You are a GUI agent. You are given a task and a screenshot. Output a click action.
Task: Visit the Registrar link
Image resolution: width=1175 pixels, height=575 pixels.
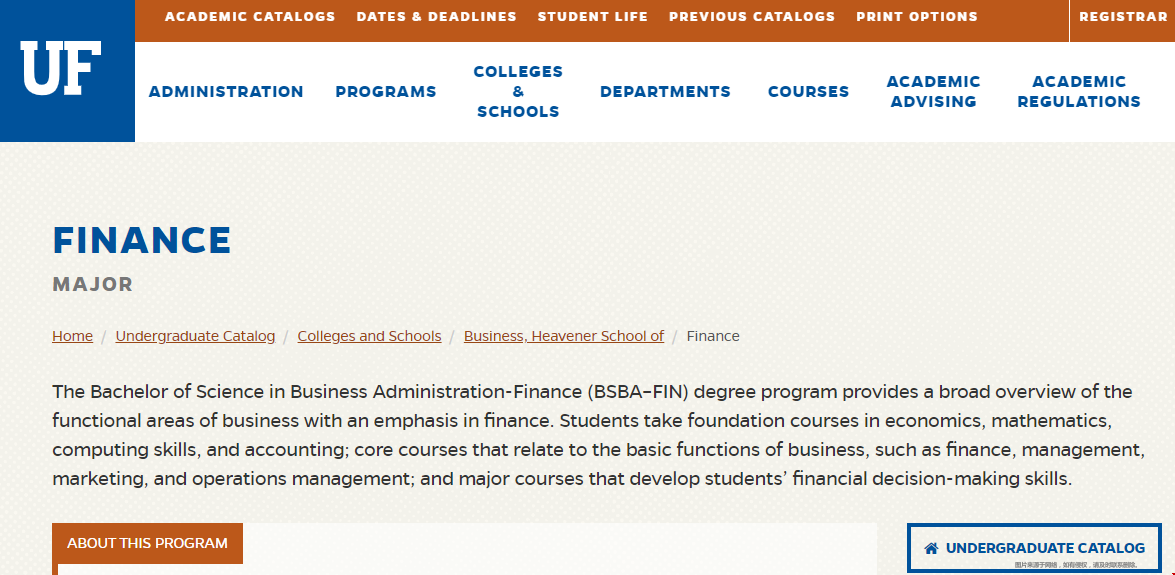tap(1123, 16)
